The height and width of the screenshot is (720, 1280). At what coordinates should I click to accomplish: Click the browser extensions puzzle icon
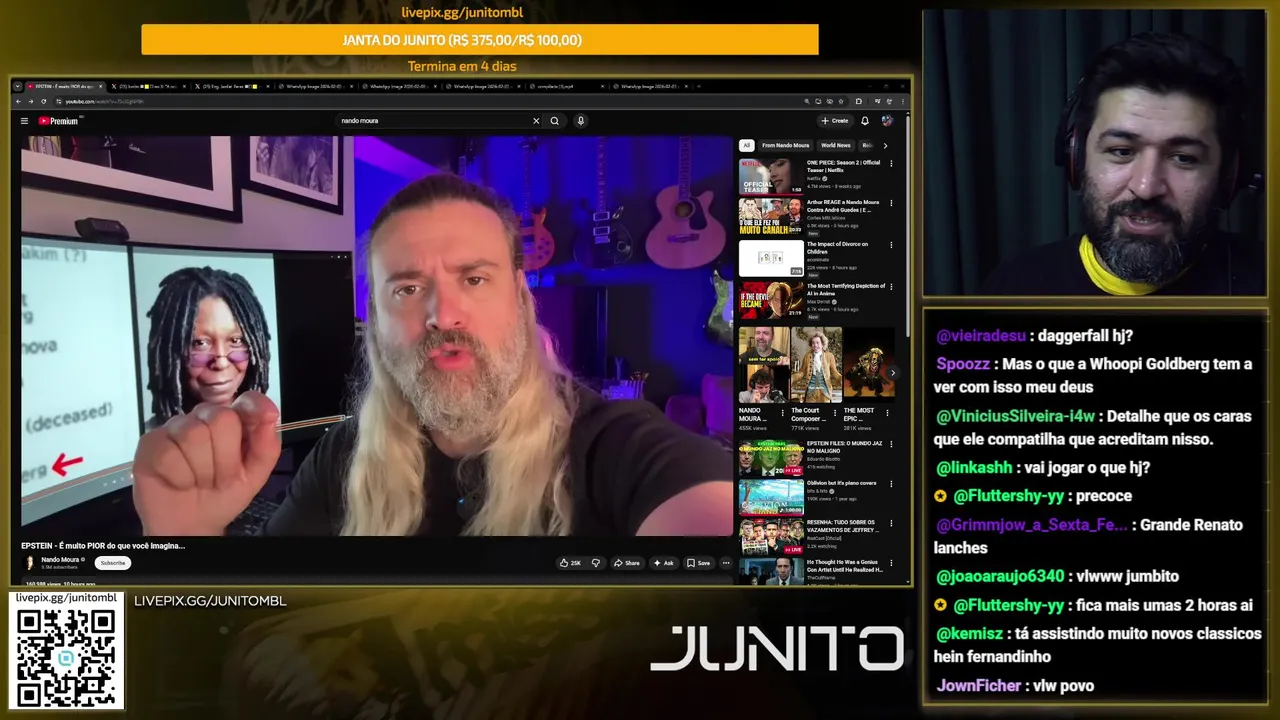(858, 101)
